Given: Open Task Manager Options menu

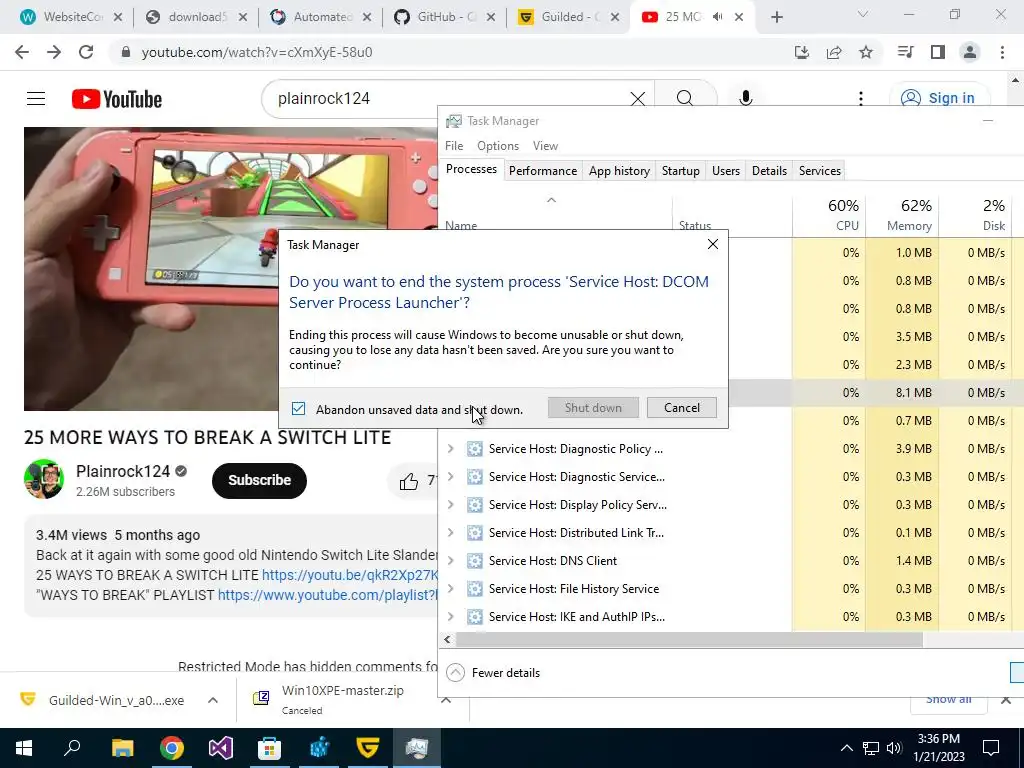Looking at the screenshot, I should (x=498, y=146).
